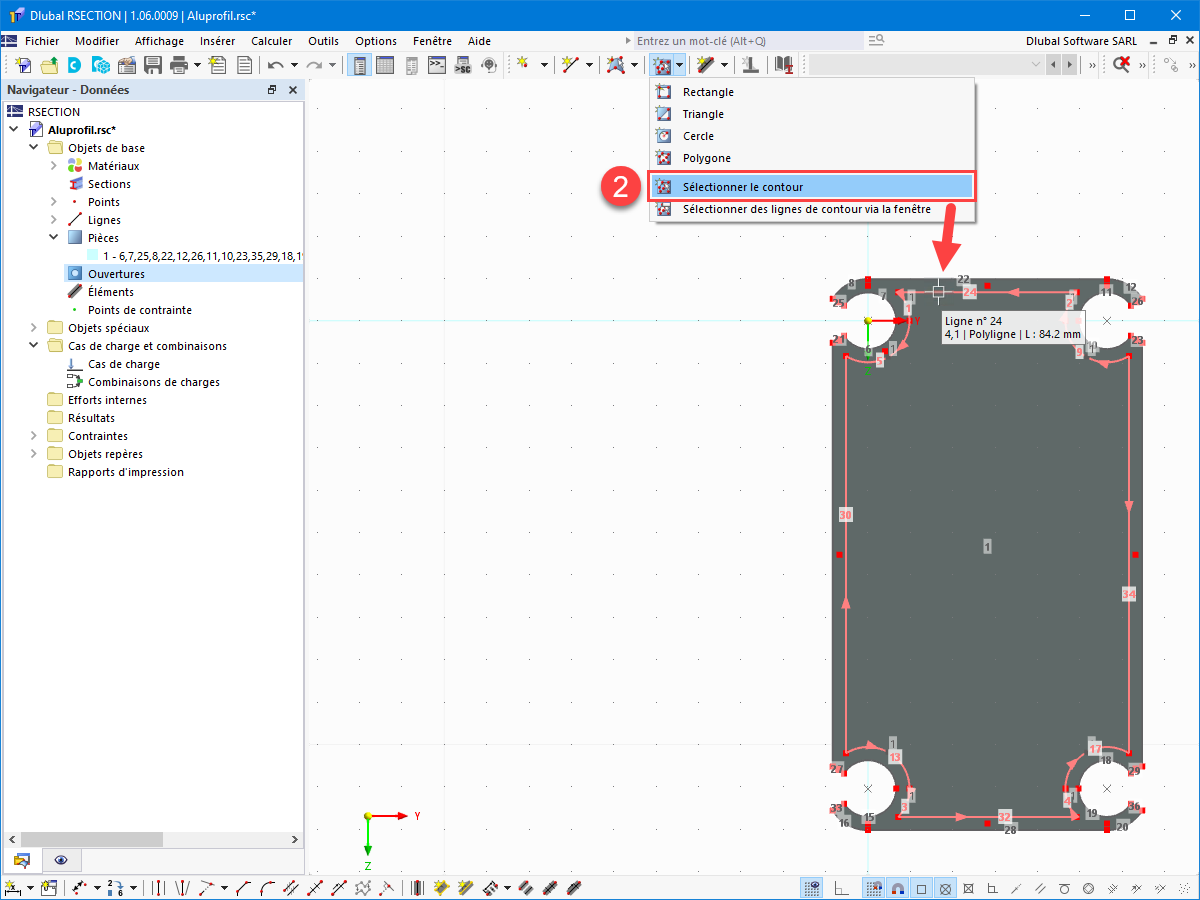Click previous load case arrow button

click(x=1053, y=65)
